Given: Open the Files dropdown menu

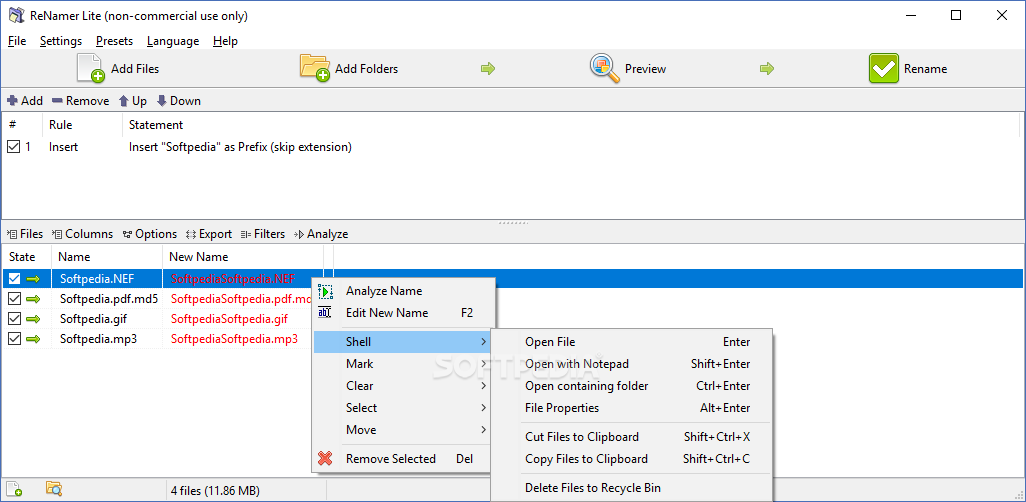Looking at the screenshot, I should 25,234.
